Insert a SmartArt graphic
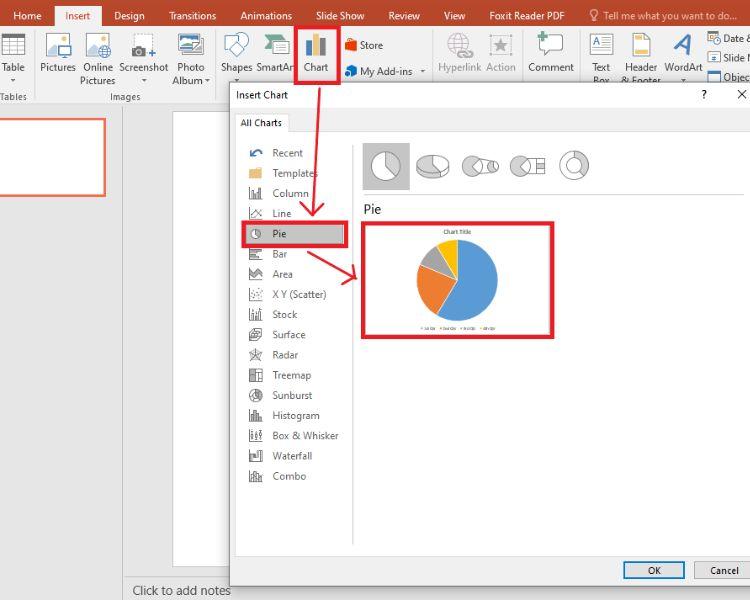The height and width of the screenshot is (600, 750). (276, 53)
